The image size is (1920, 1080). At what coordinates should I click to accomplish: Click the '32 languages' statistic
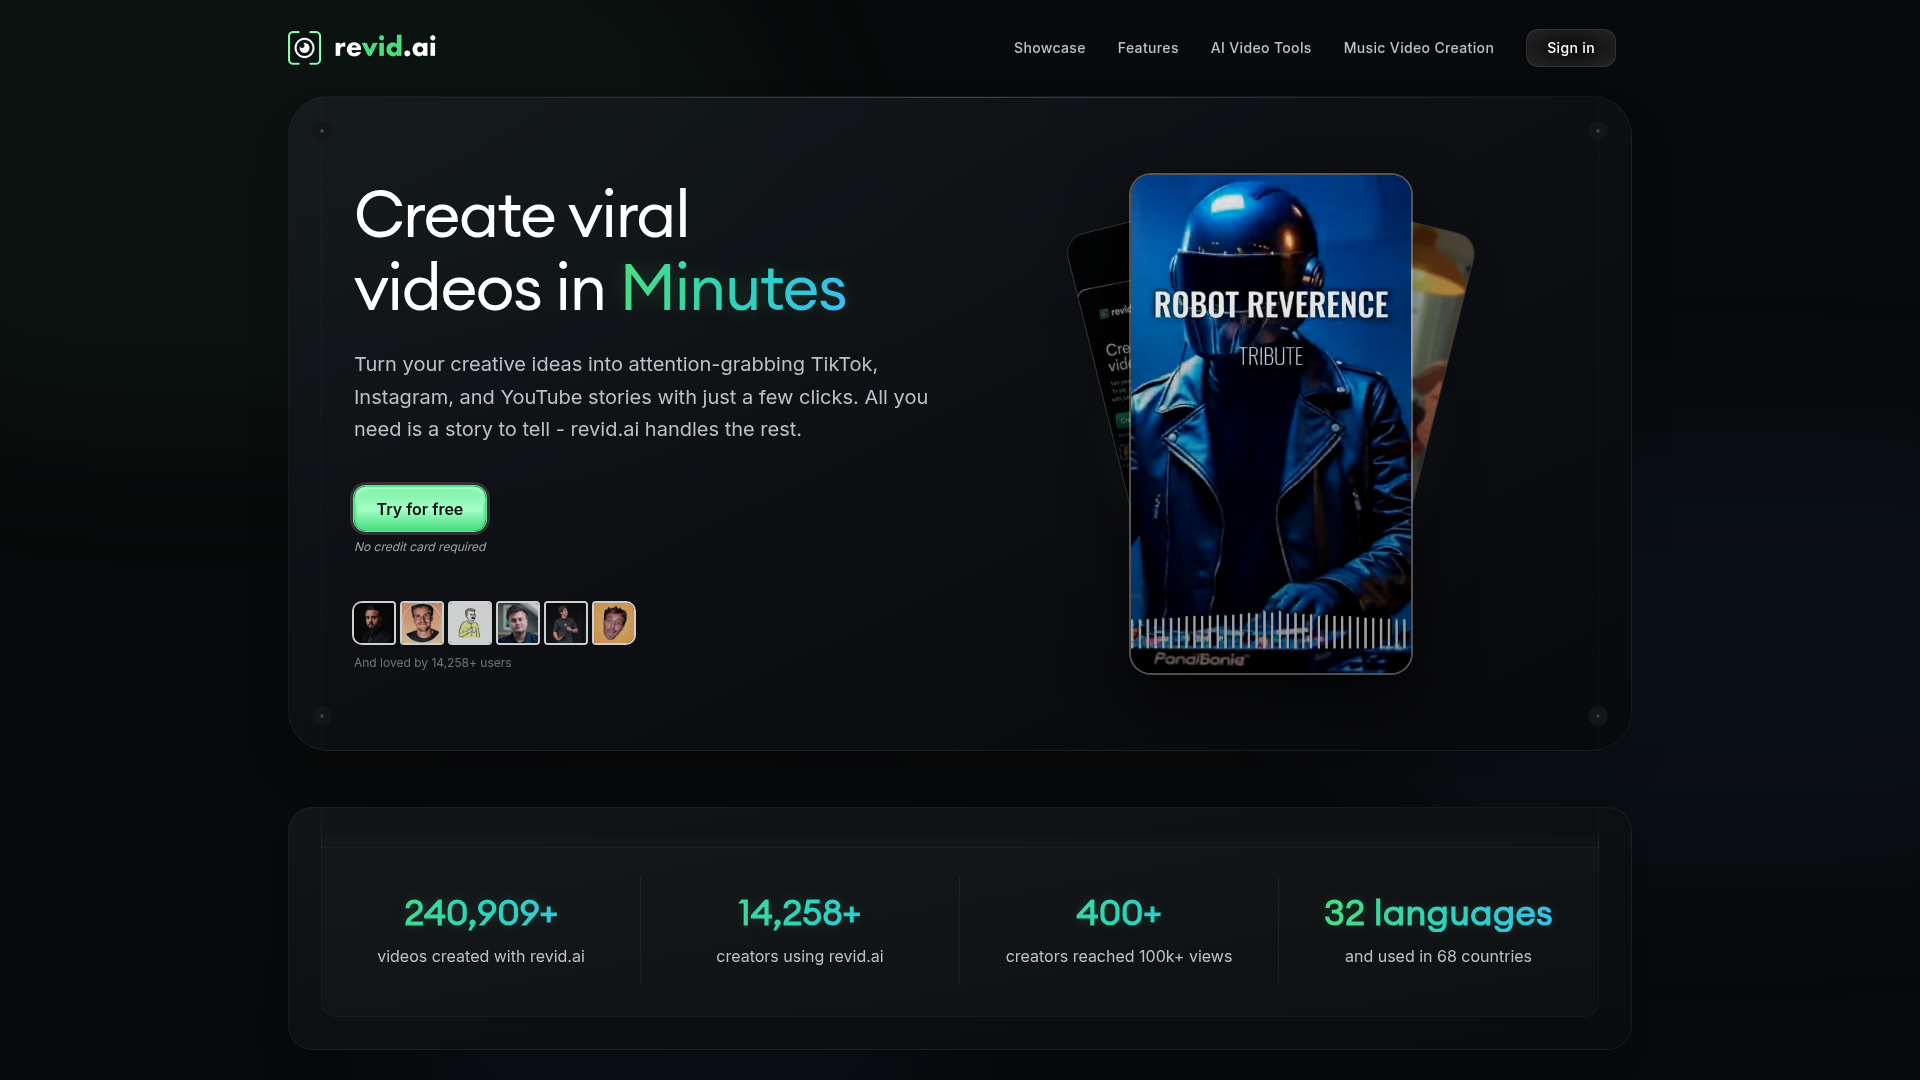coord(1438,913)
